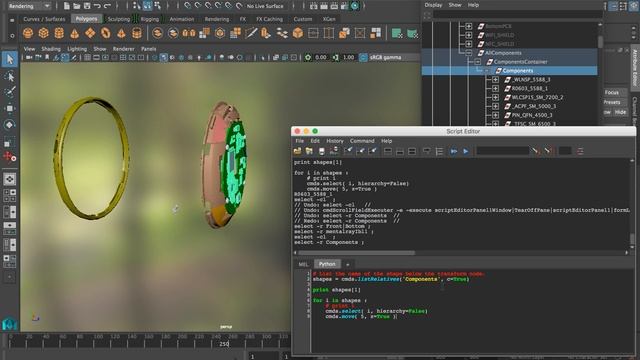
Task: Expand the R0603_5588_1 node
Action: click(x=495, y=89)
